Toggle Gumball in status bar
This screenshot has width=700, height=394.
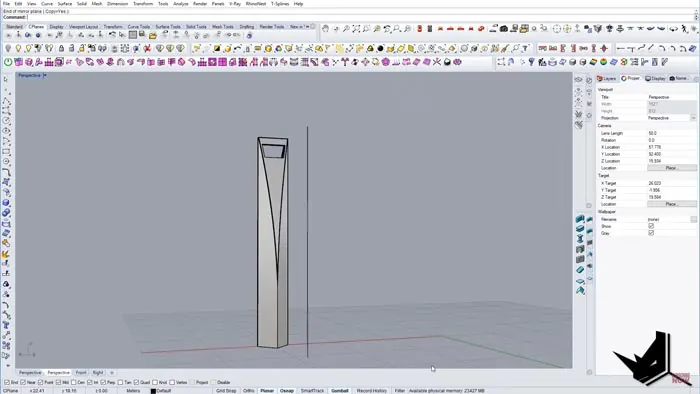click(x=340, y=391)
